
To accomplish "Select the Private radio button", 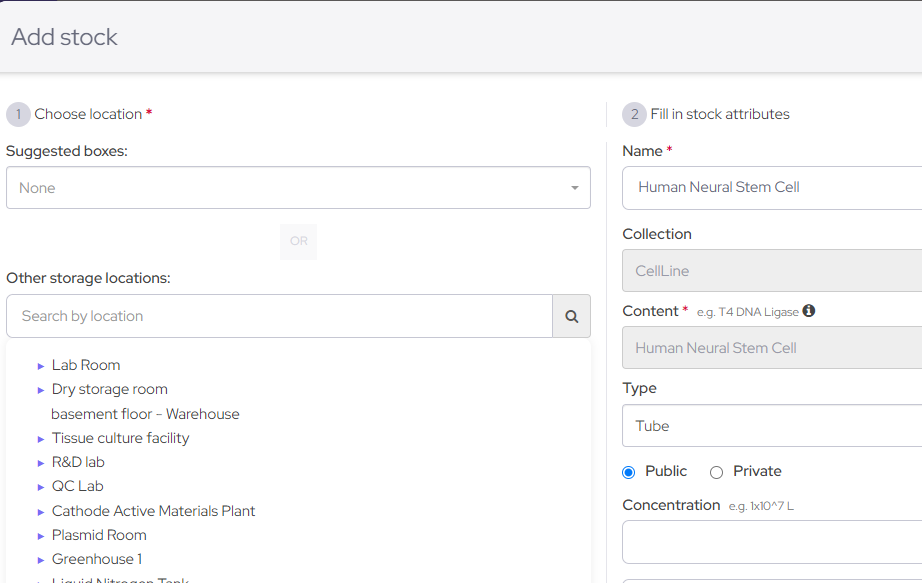I will pos(715,471).
